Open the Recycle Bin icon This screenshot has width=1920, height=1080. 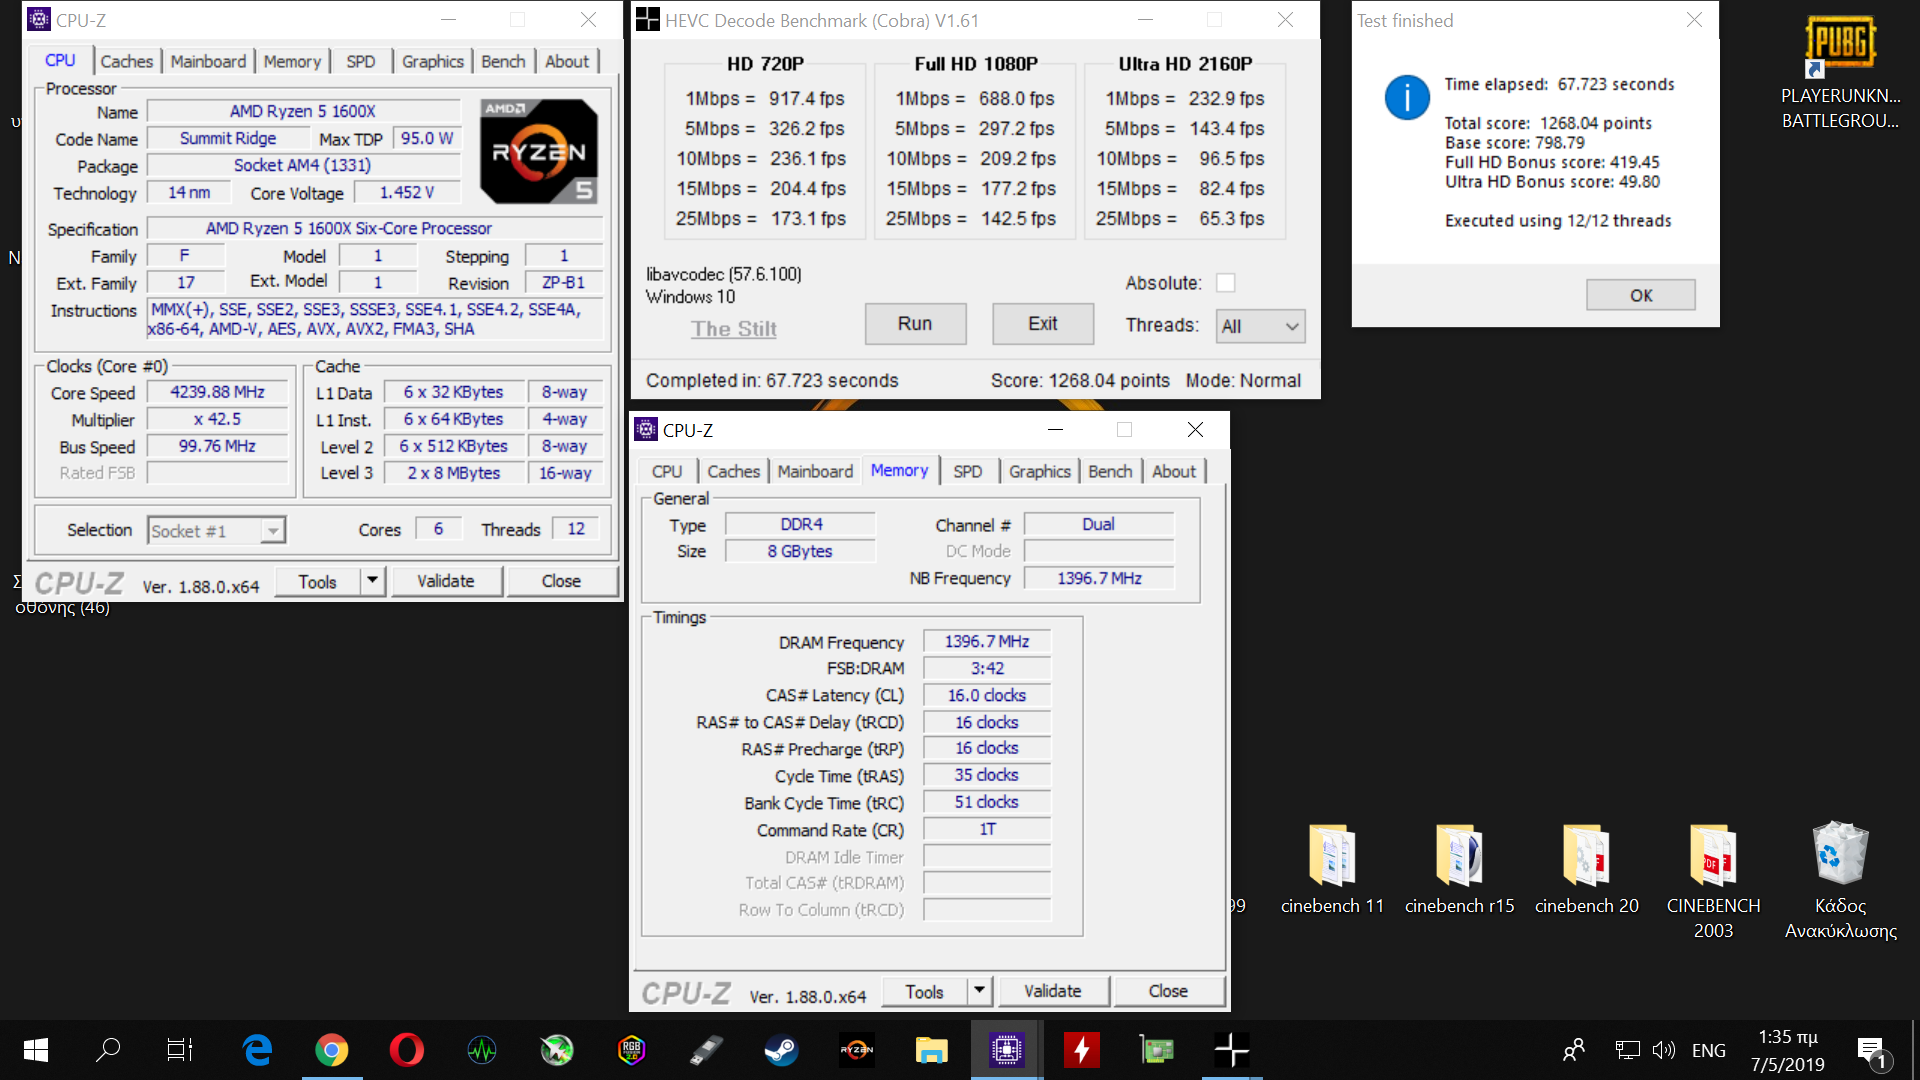tap(1840, 880)
